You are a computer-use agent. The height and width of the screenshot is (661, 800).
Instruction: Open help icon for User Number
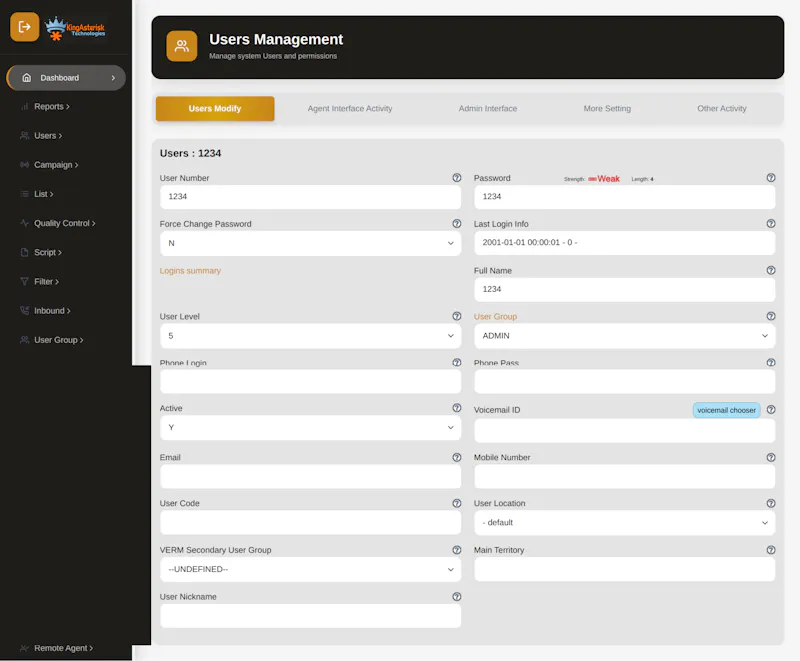tap(457, 177)
